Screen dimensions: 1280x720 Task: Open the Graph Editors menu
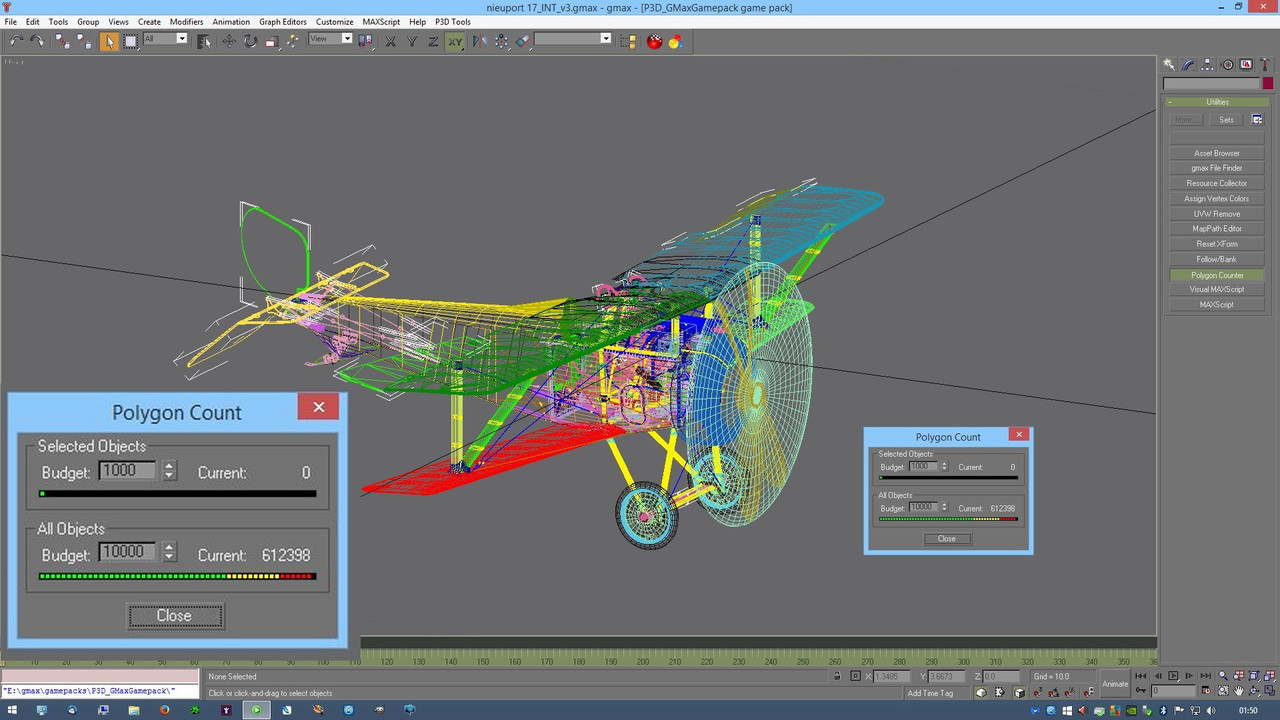[x=283, y=21]
